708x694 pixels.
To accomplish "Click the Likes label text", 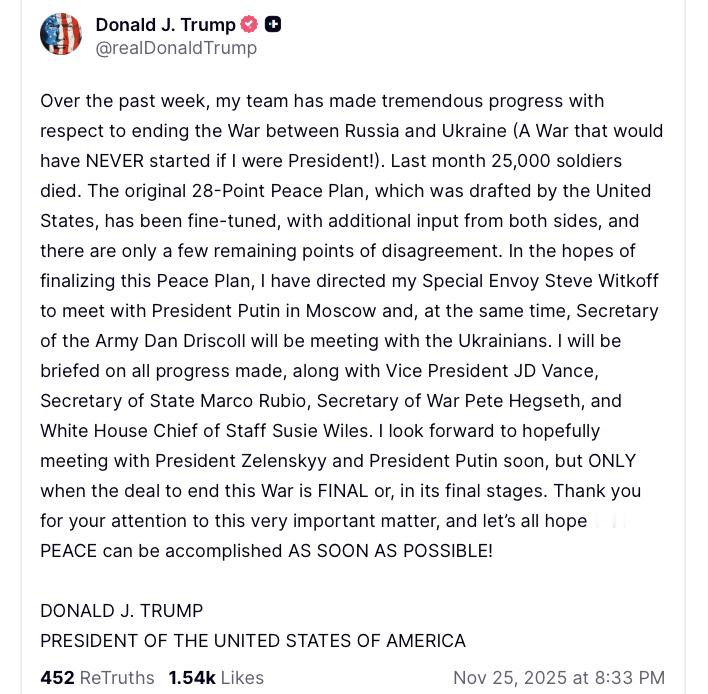I will [x=242, y=677].
